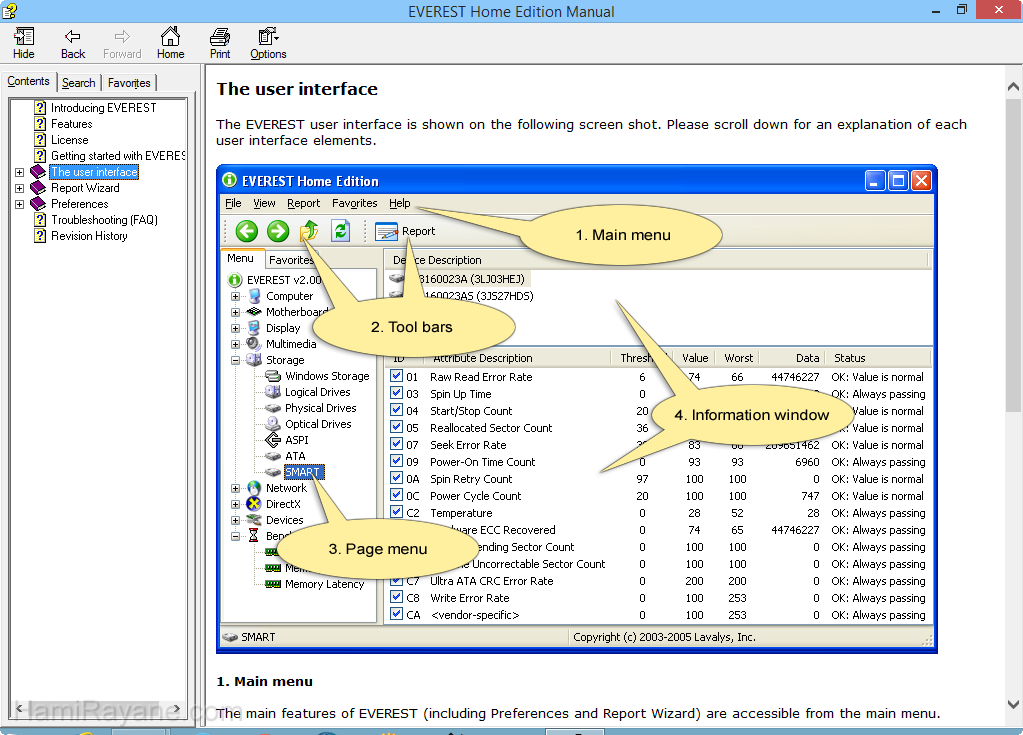Open Logical Drives page in EVEREST tree

[x=318, y=392]
